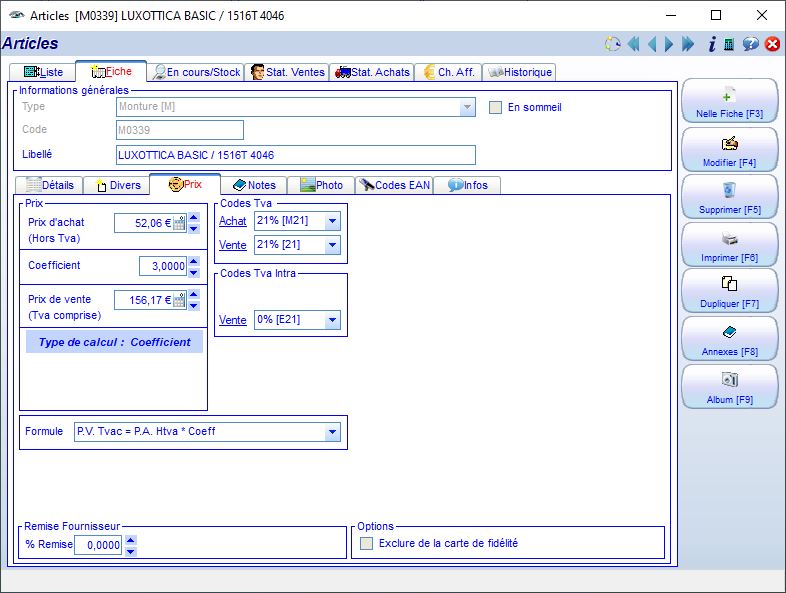Decrease % Remise with down arrow
The width and height of the screenshot is (786, 593).
click(131, 551)
